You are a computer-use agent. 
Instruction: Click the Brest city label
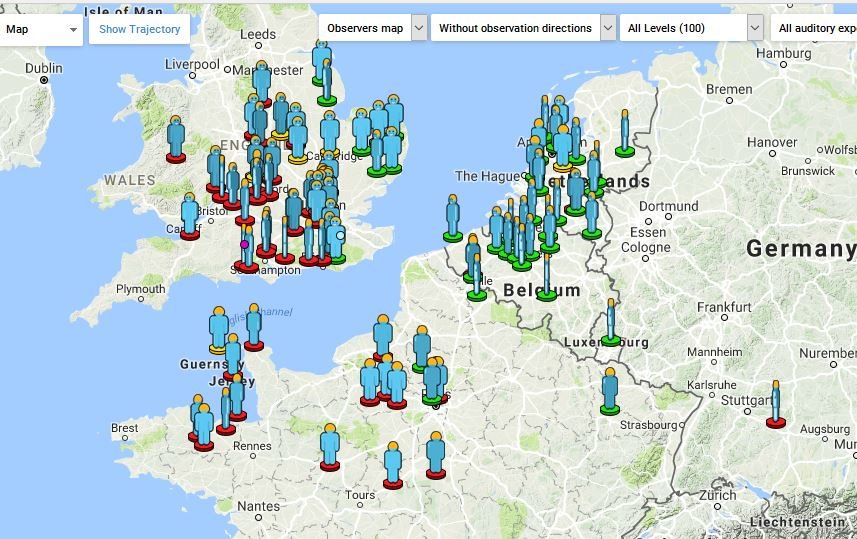(125, 428)
